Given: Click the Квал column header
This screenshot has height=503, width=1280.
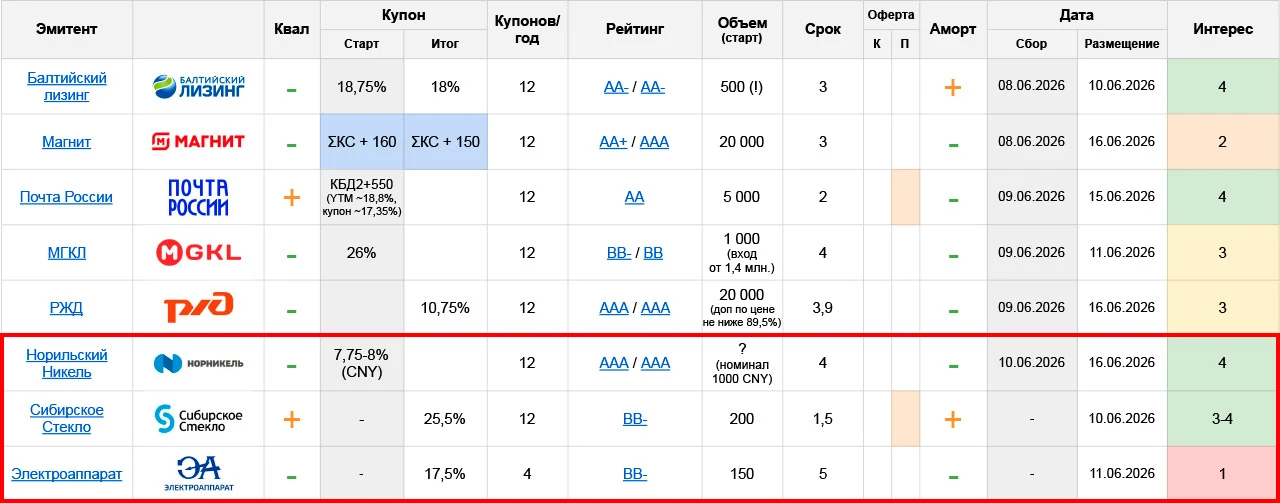Looking at the screenshot, I should tap(291, 29).
